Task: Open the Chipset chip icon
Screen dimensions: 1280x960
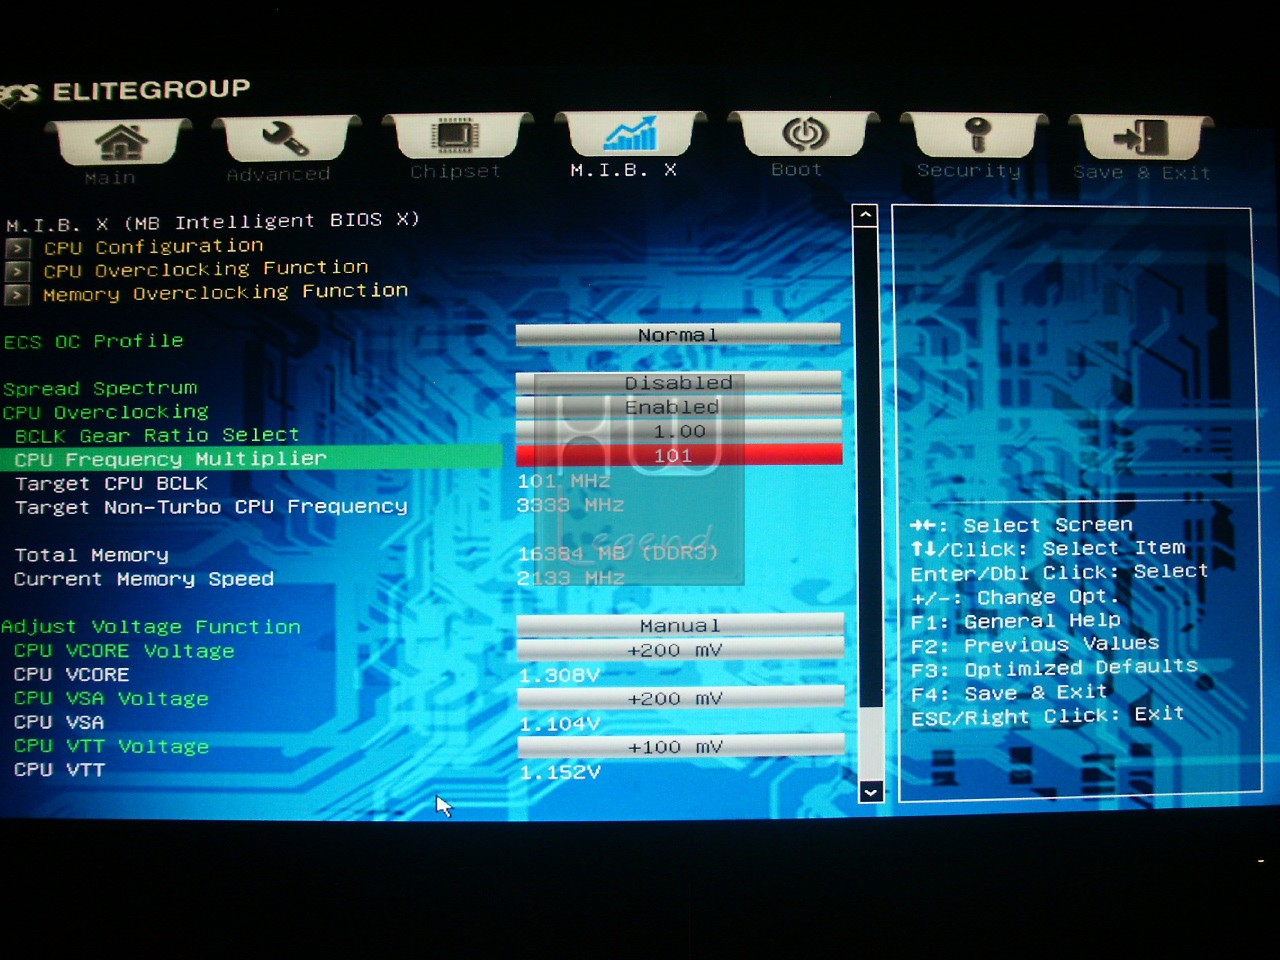Action: click(456, 136)
